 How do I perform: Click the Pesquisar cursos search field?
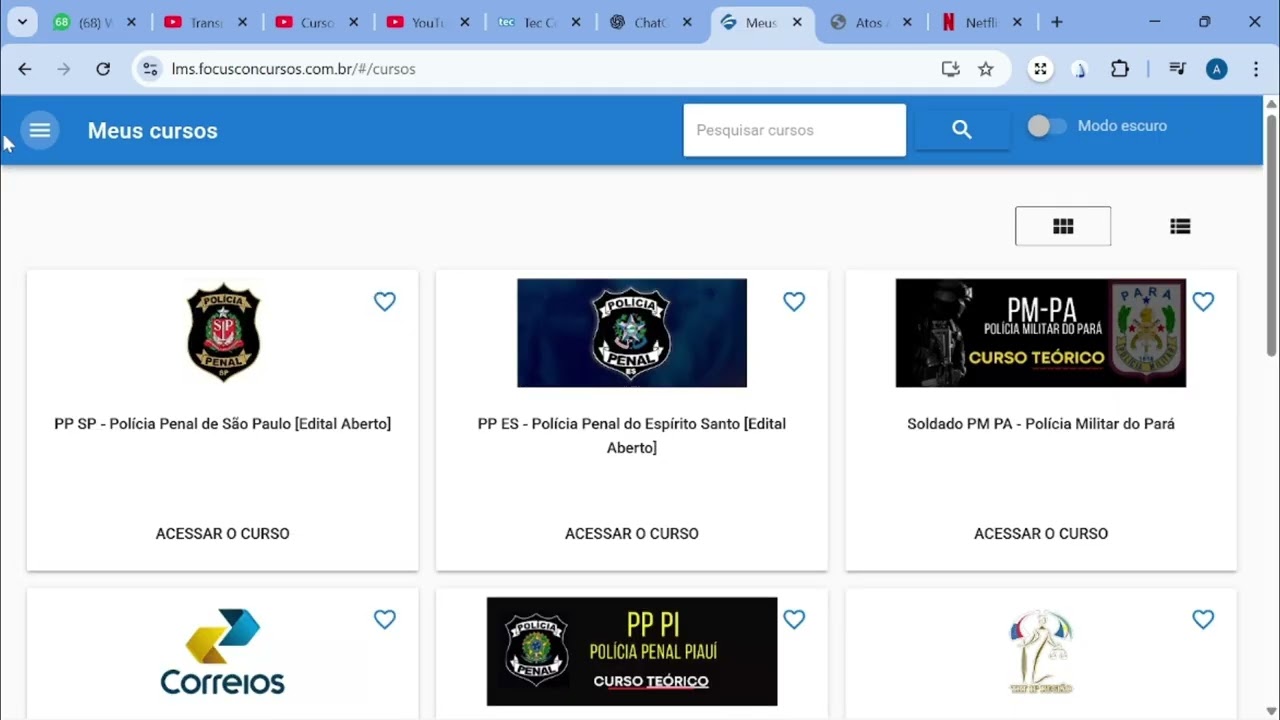tap(795, 130)
